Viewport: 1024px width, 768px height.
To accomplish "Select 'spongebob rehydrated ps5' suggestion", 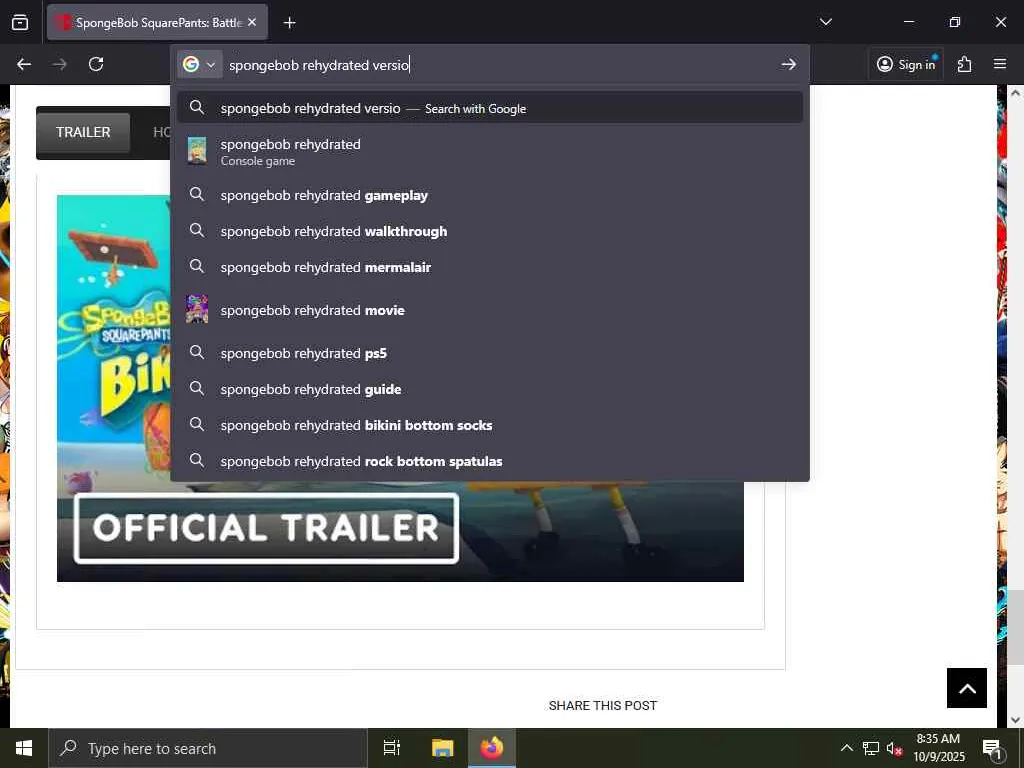I will (x=490, y=353).
